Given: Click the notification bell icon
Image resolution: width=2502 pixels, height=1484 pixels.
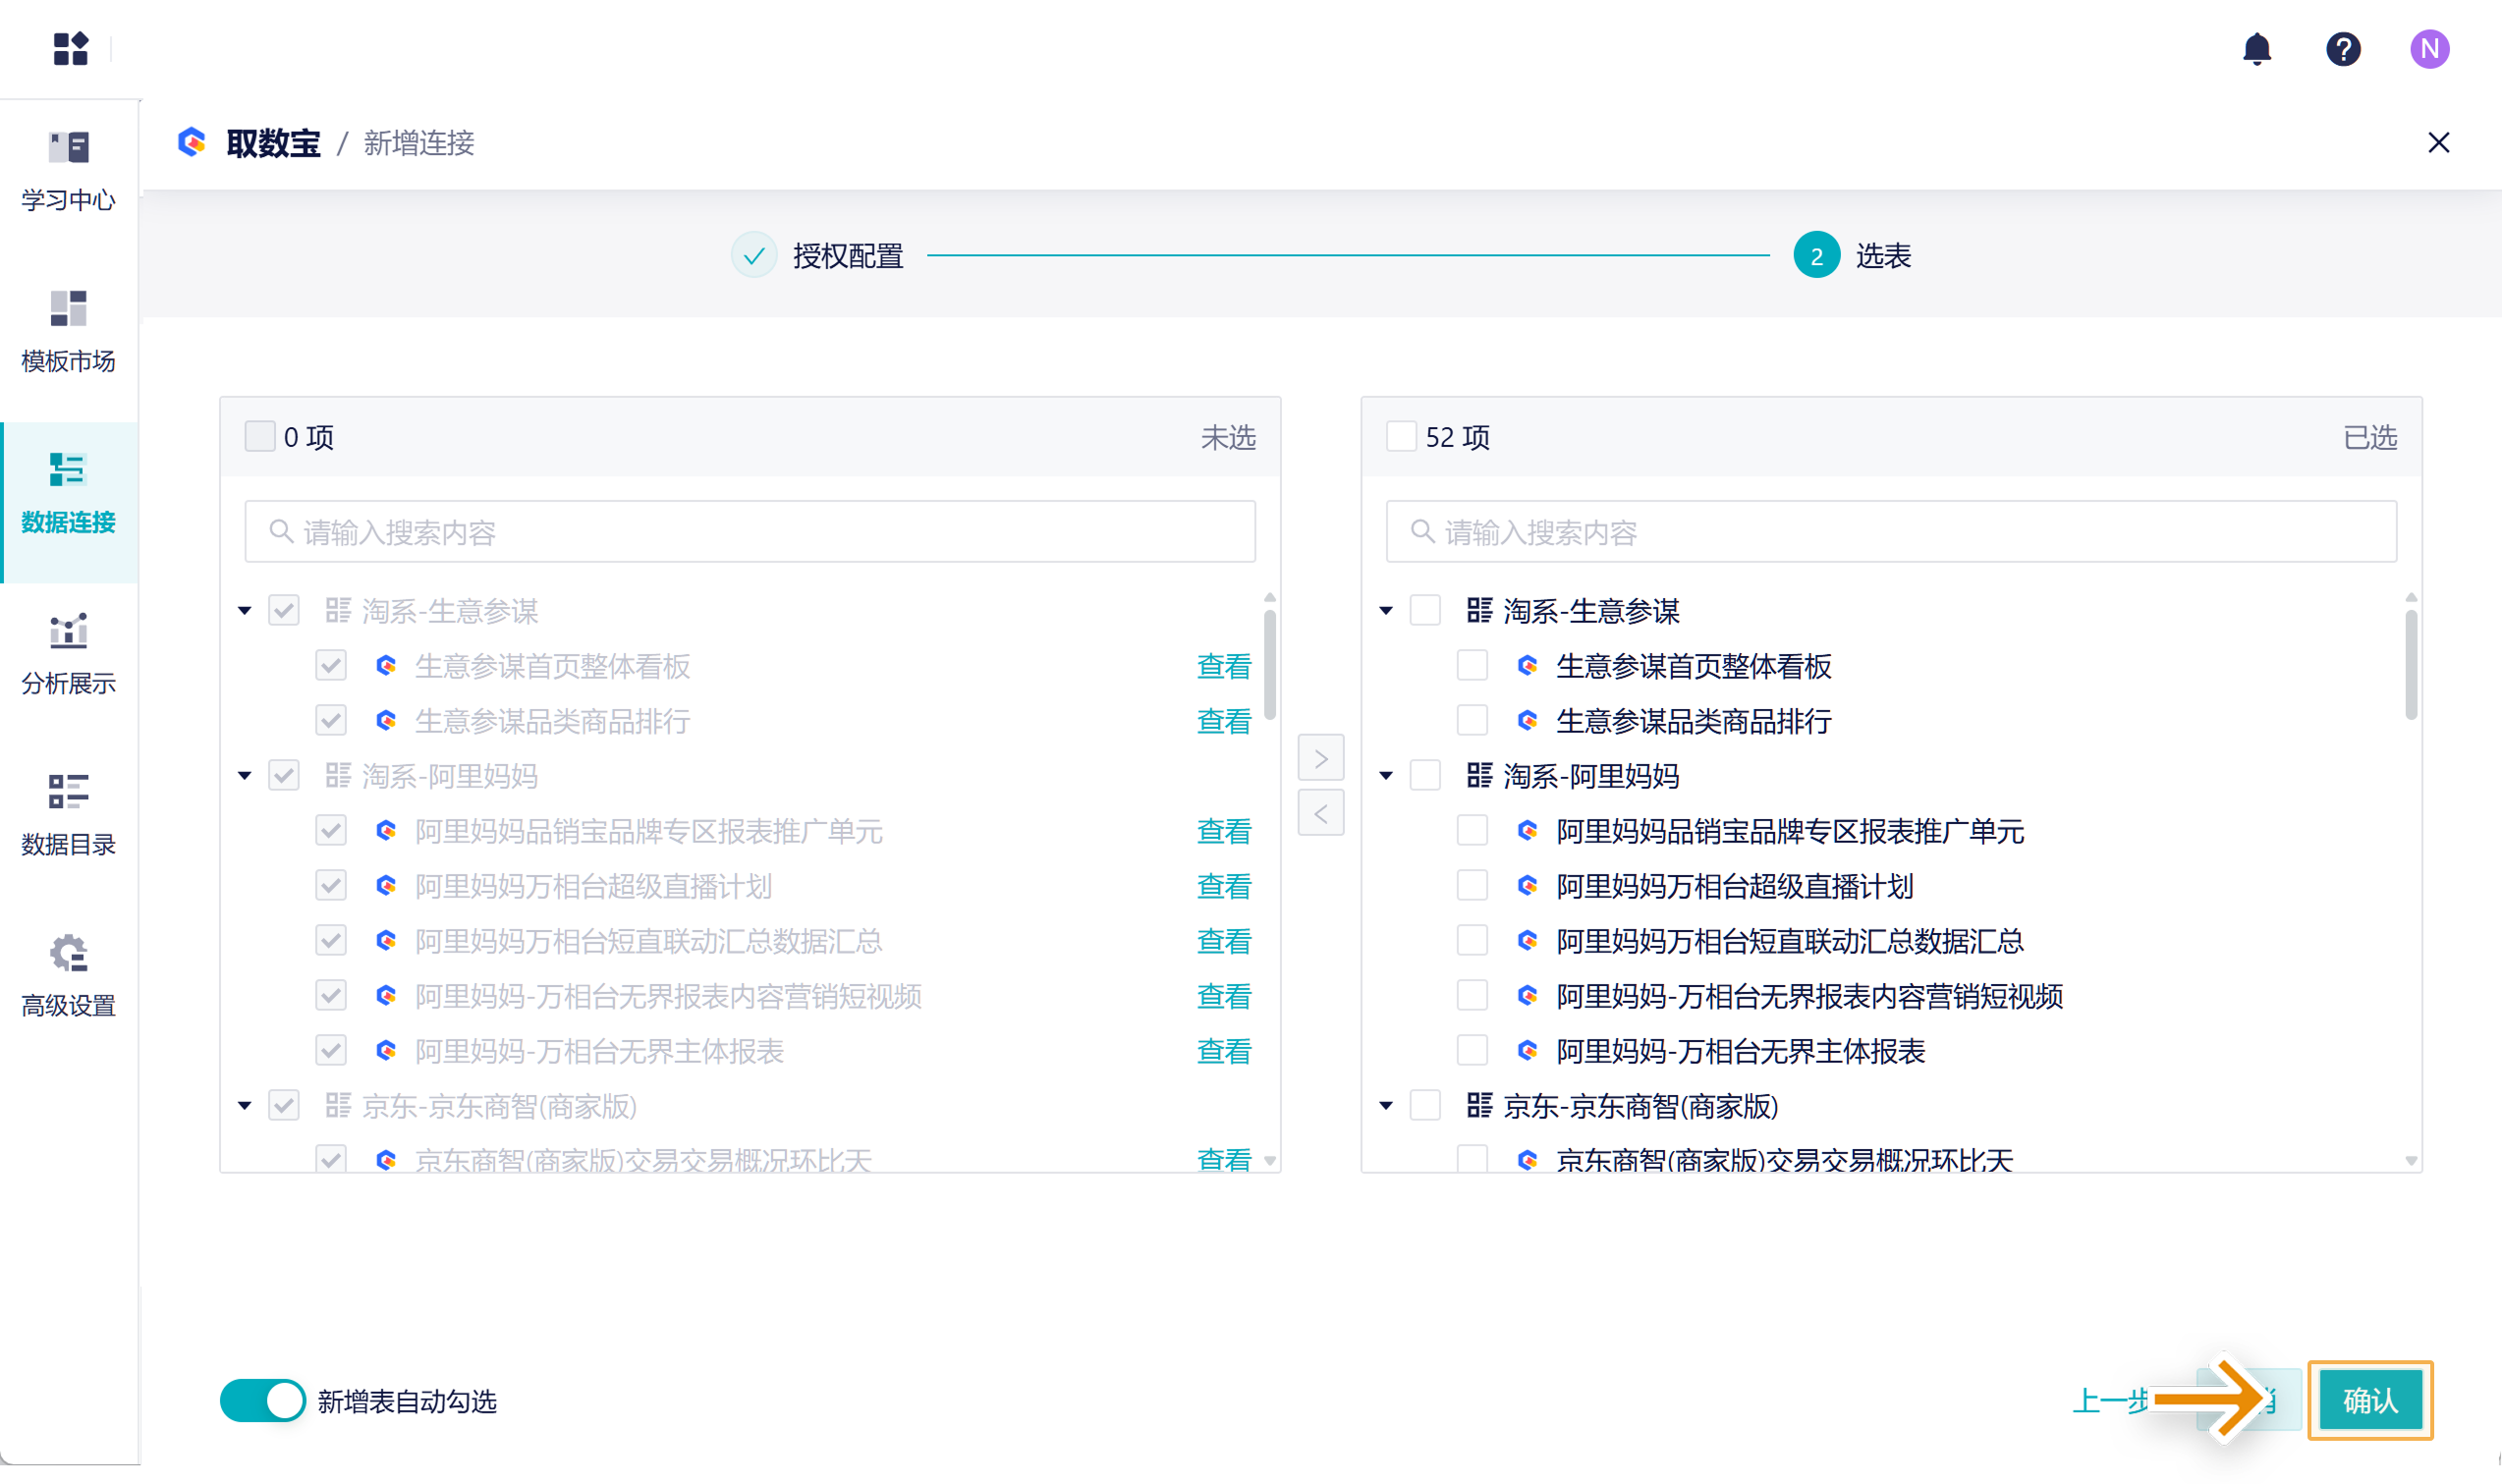Looking at the screenshot, I should click(2256, 49).
